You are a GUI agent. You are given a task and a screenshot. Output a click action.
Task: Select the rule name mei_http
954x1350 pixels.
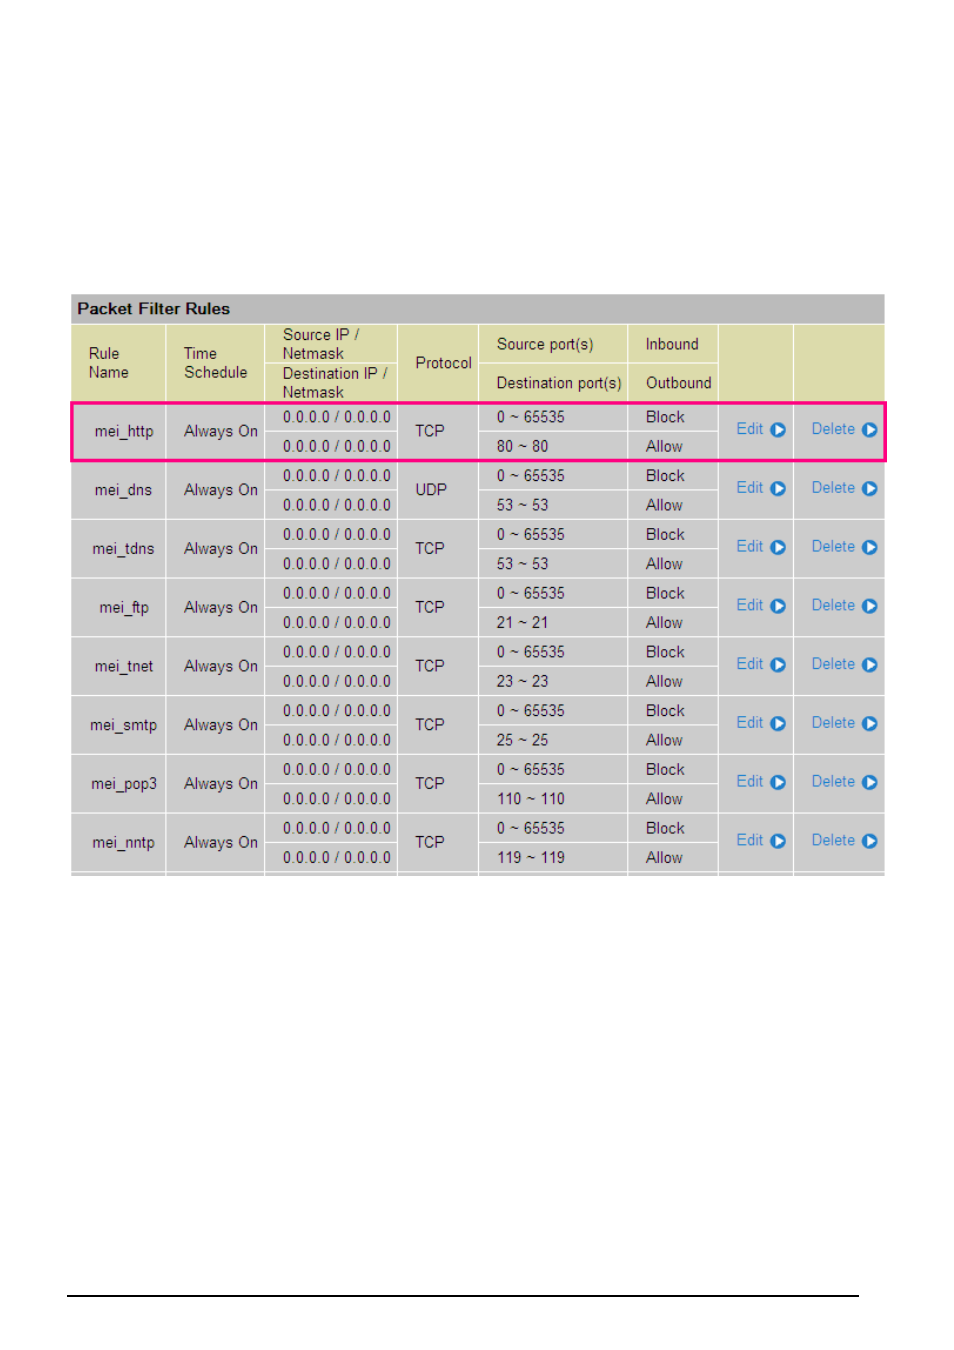[x=124, y=432]
